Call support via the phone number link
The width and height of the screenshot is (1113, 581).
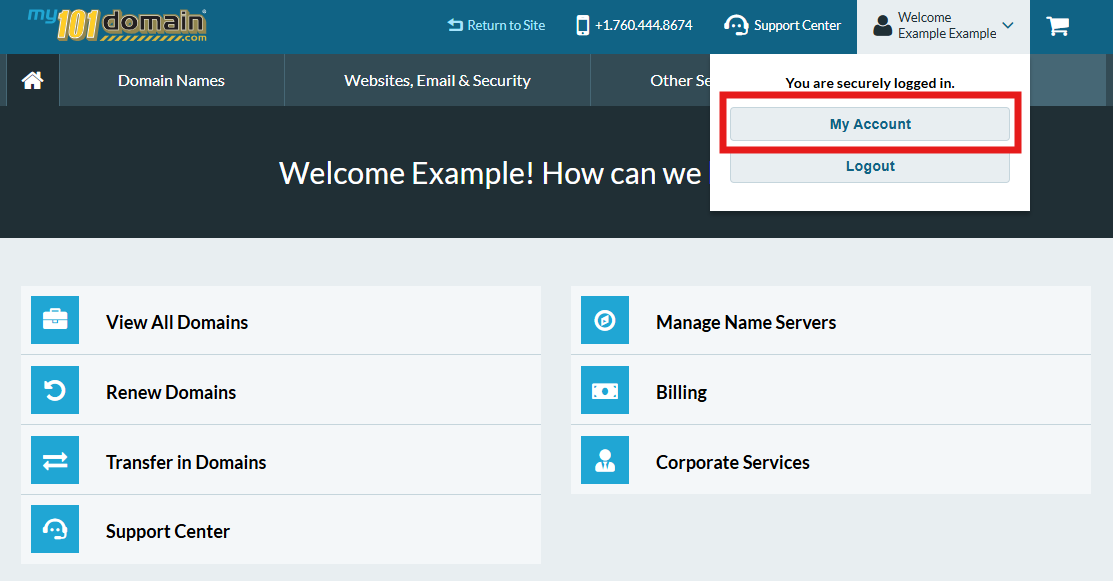(x=642, y=24)
